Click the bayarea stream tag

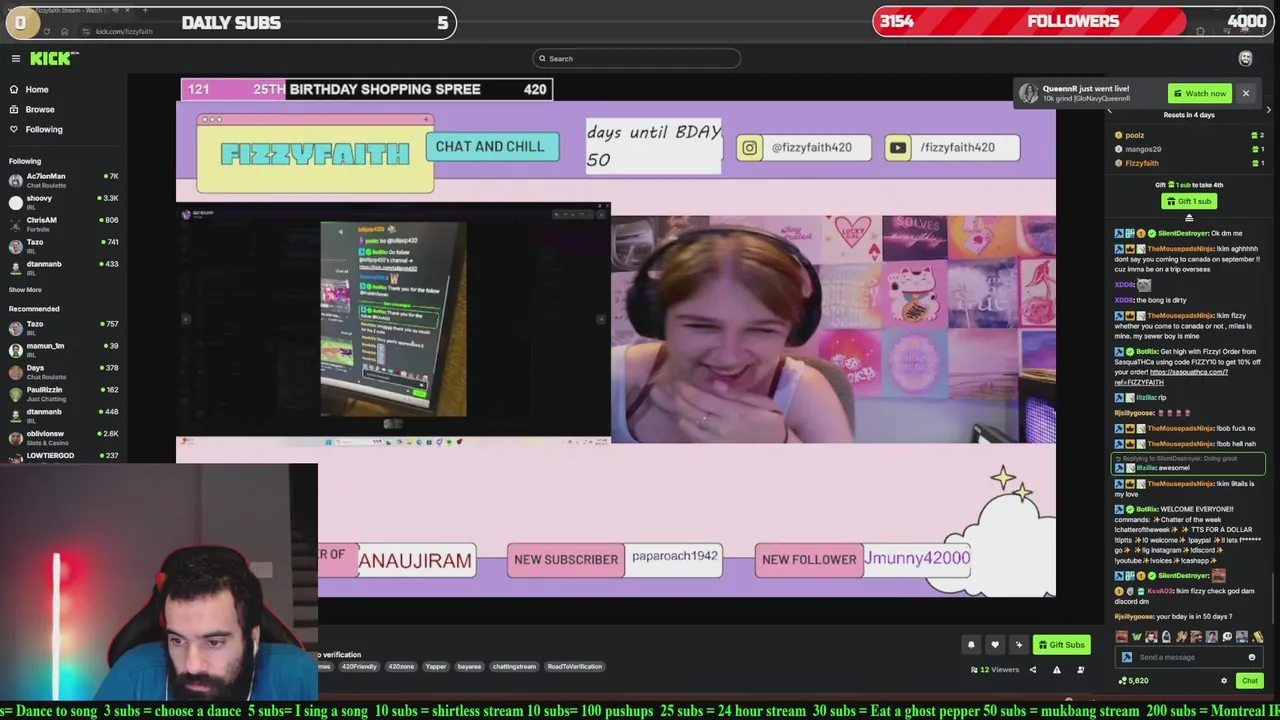pos(469,667)
